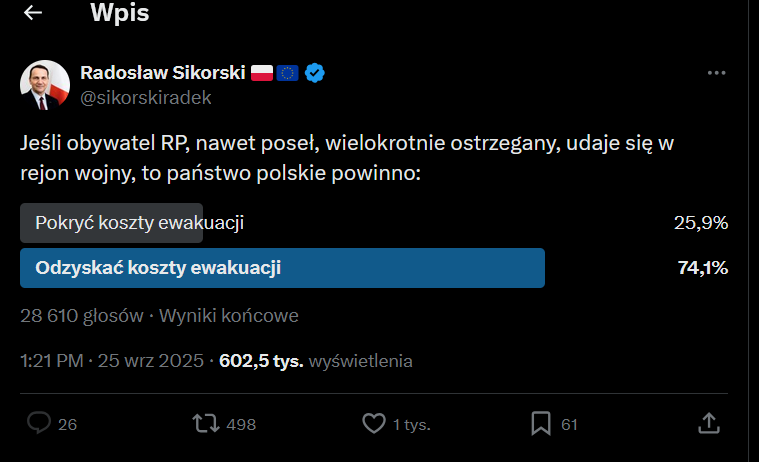This screenshot has width=759, height=462.
Task: Click the back arrow next to Wpis
Action: tap(33, 14)
